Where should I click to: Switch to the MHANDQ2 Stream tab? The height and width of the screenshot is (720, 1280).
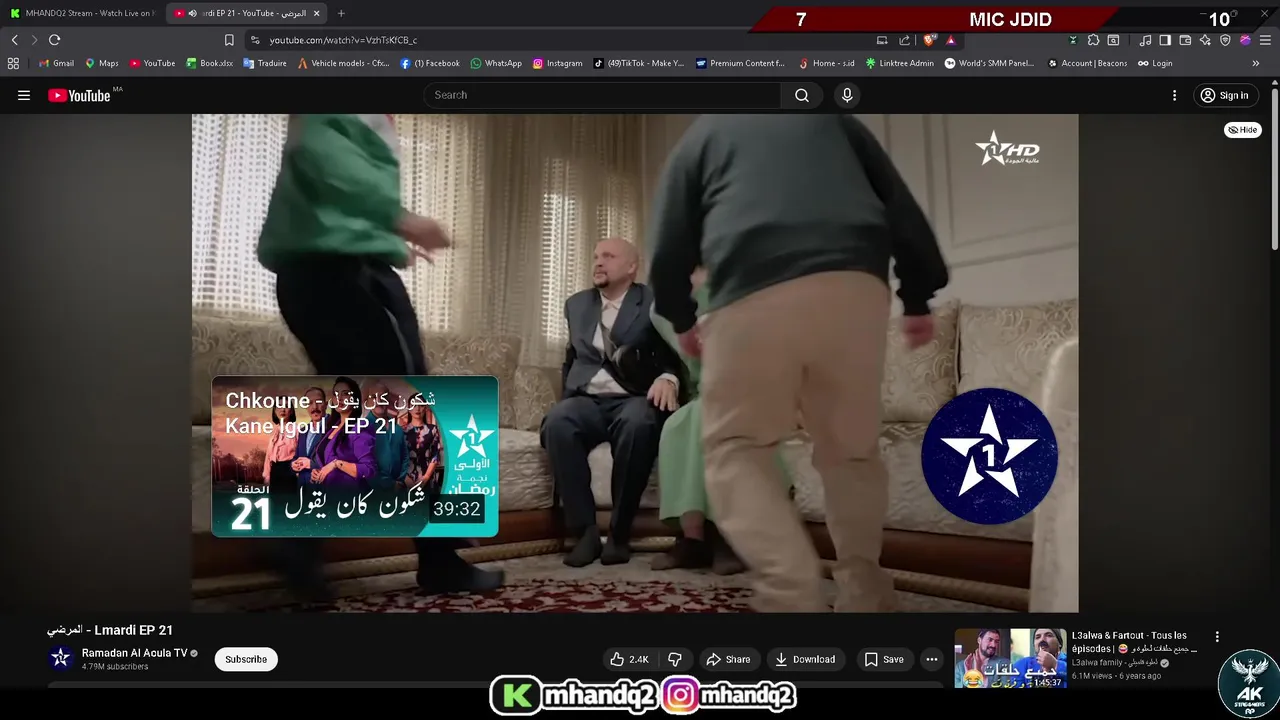click(82, 13)
